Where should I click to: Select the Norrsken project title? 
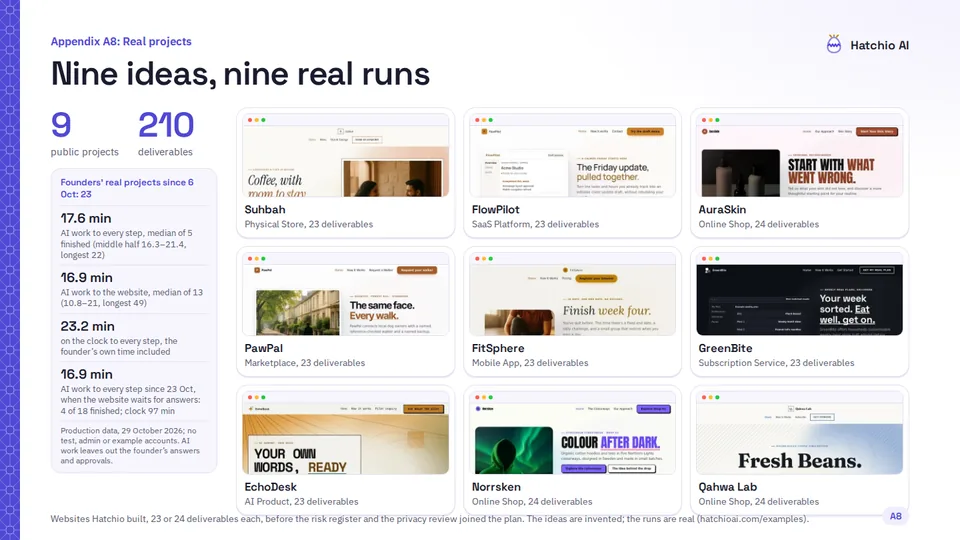(496, 487)
